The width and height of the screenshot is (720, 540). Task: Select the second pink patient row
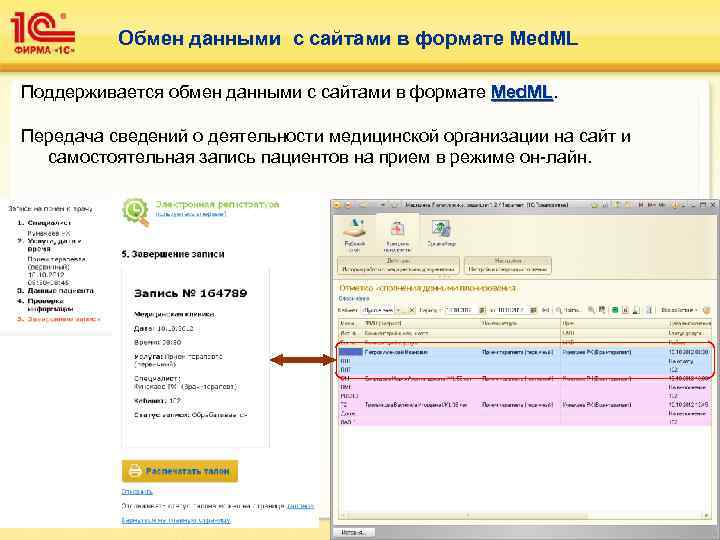click(524, 413)
